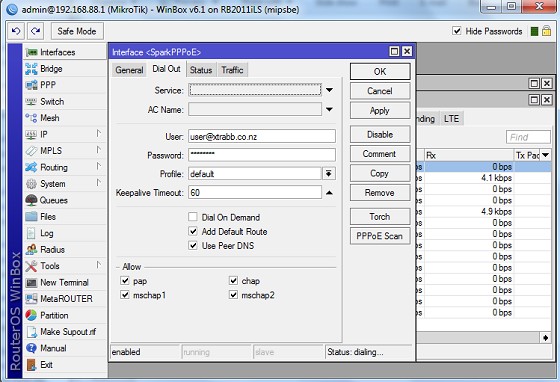The width and height of the screenshot is (560, 382).
Task: Expand the IP submenu arrow
Action: tap(99, 134)
